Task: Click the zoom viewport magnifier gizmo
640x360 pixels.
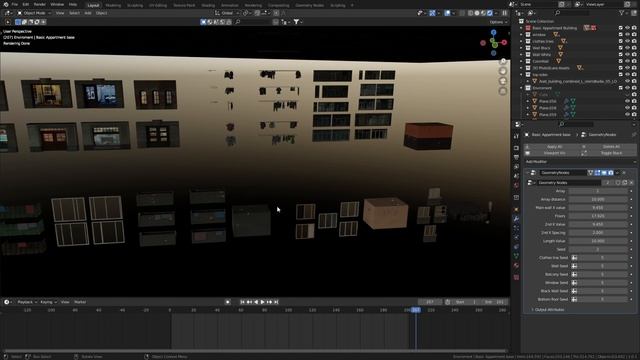Action: click(503, 62)
